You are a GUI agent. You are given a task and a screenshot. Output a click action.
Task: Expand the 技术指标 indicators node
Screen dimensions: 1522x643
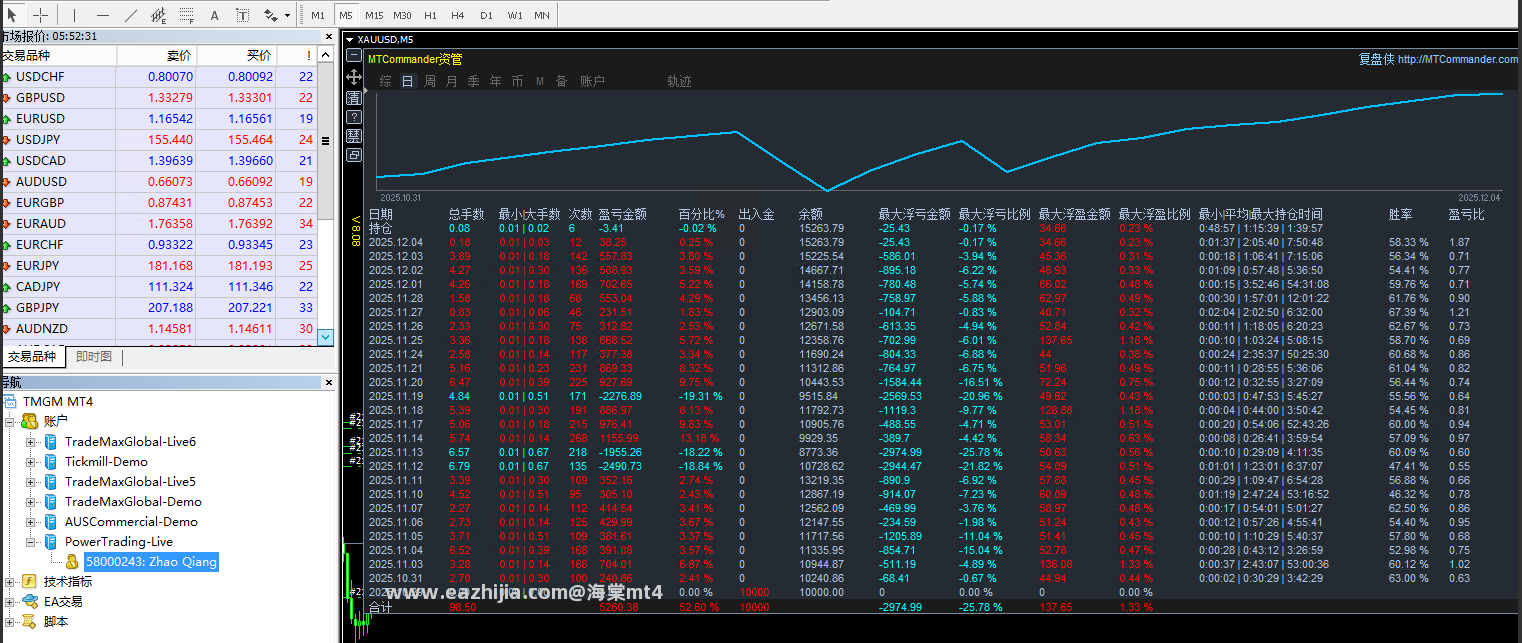point(11,581)
